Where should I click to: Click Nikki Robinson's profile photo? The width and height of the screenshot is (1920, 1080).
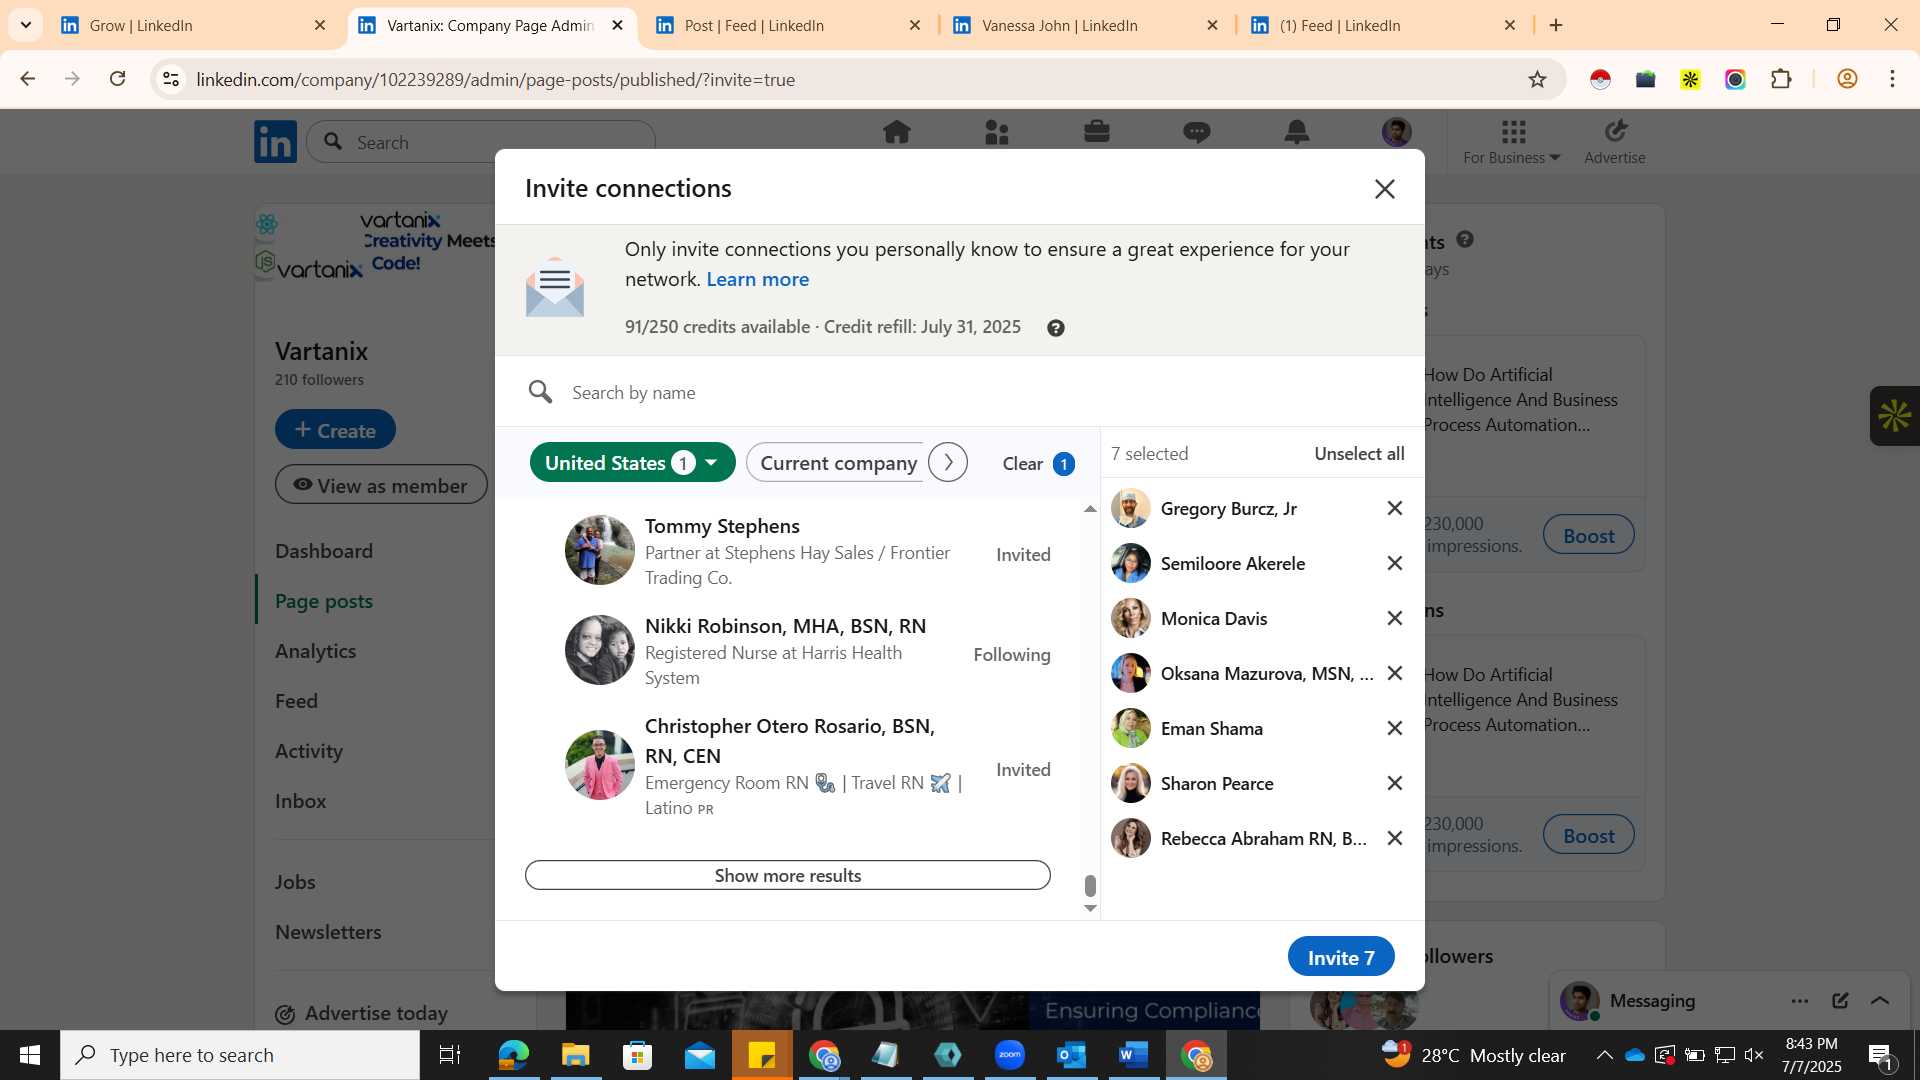coord(599,650)
